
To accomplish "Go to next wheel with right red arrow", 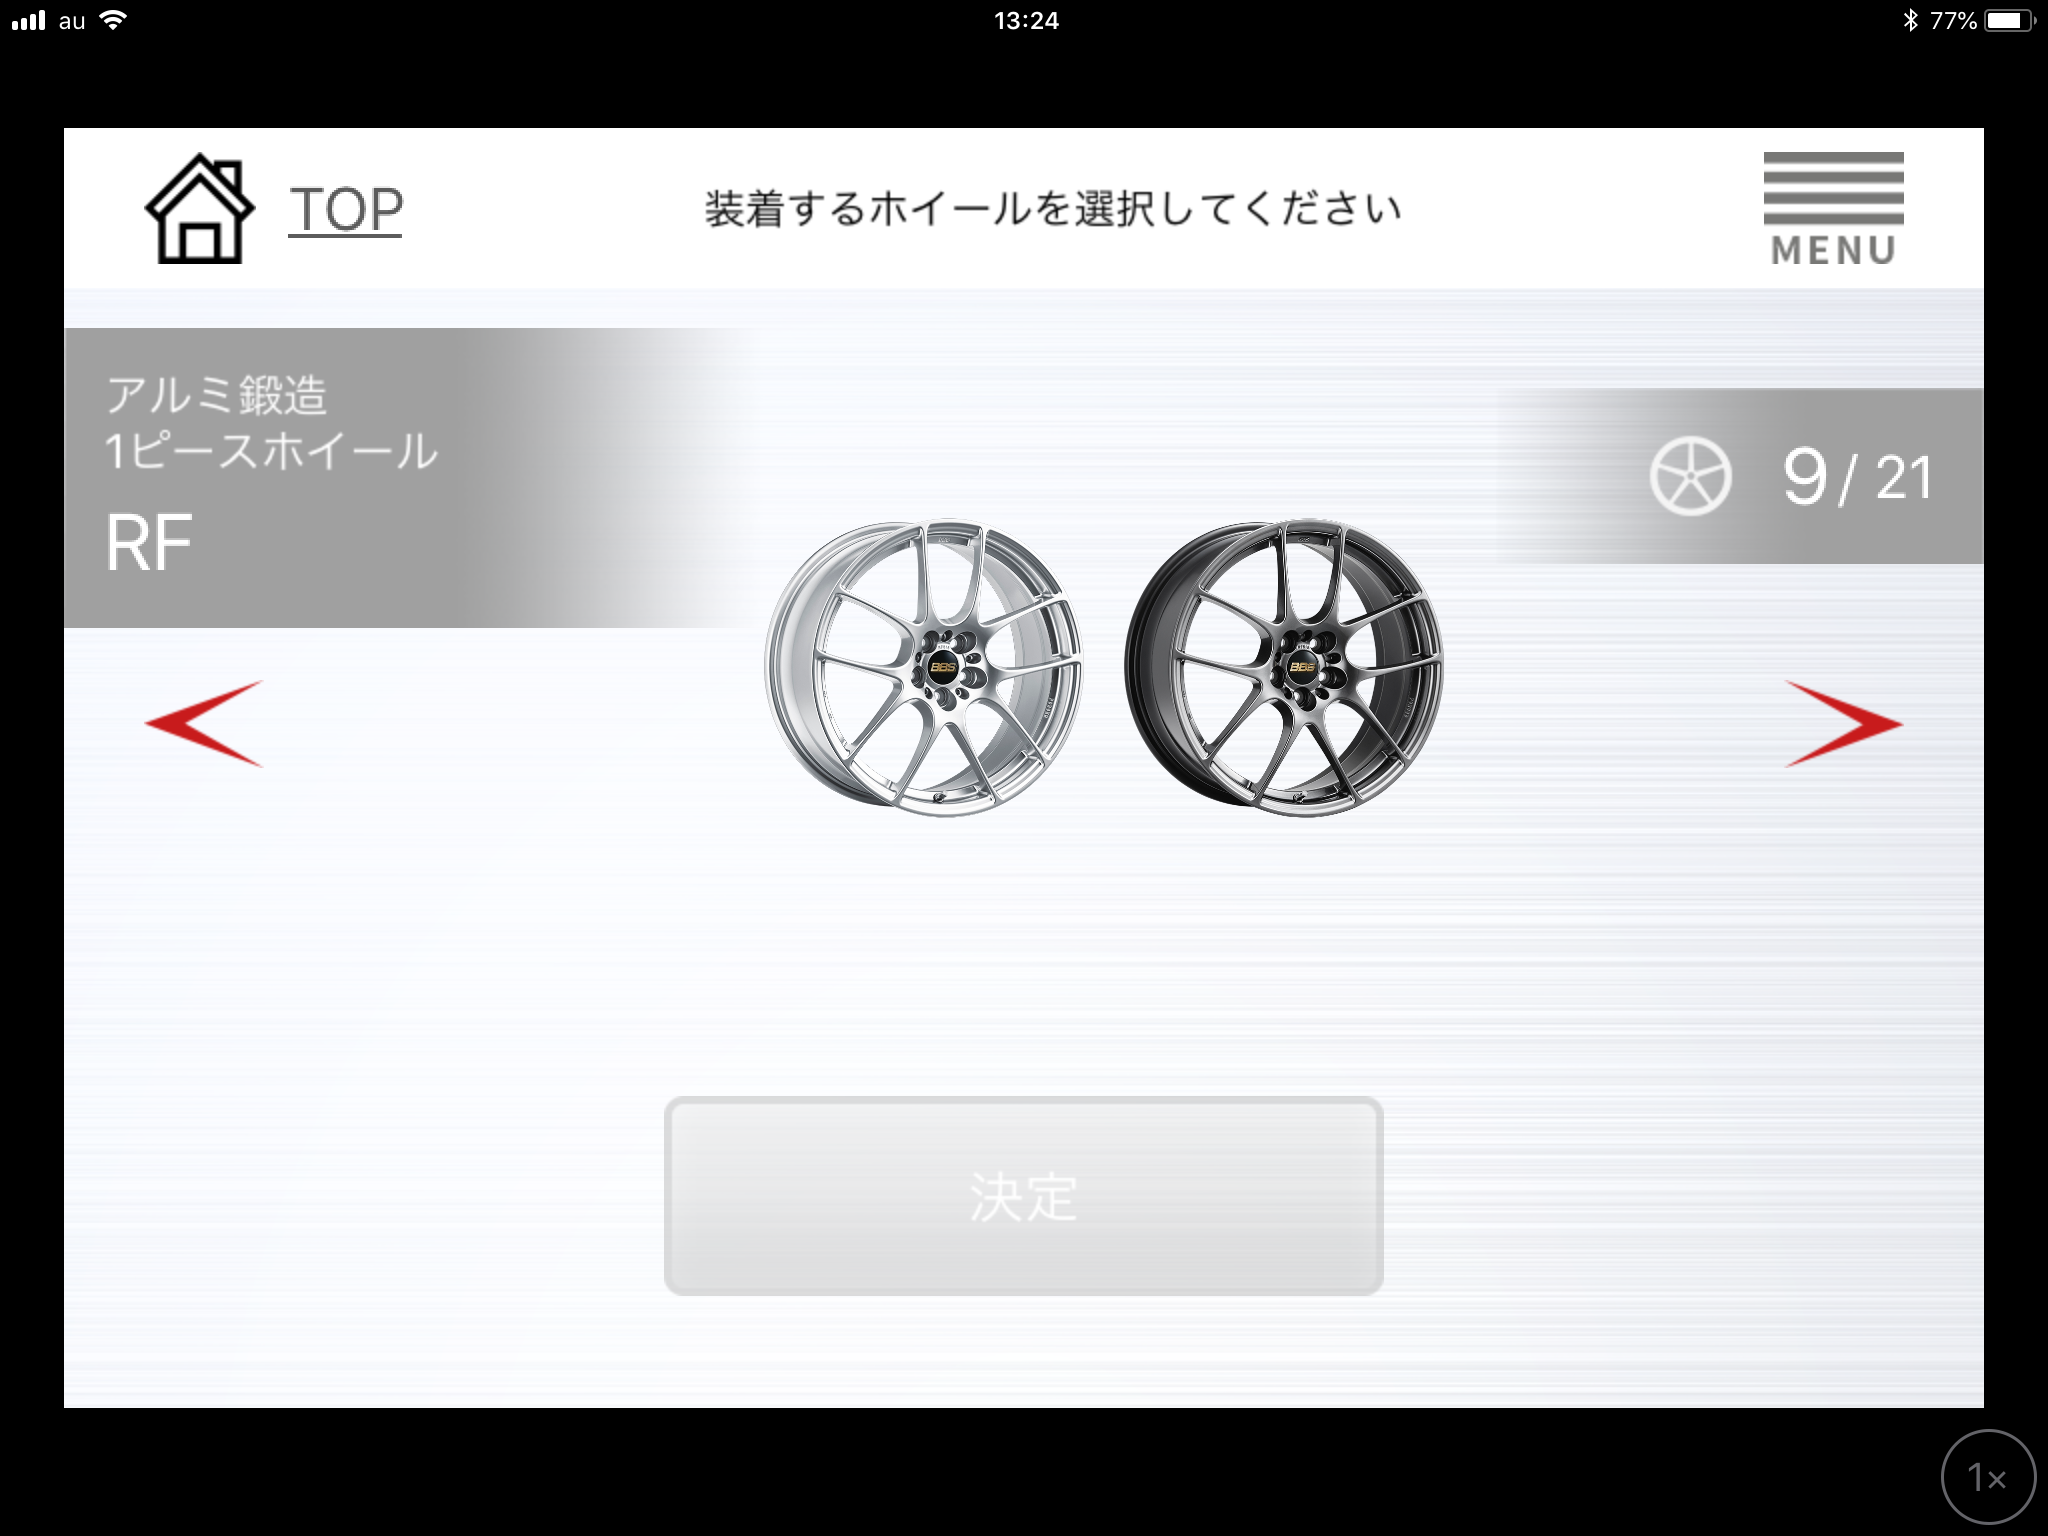I will (x=1843, y=723).
